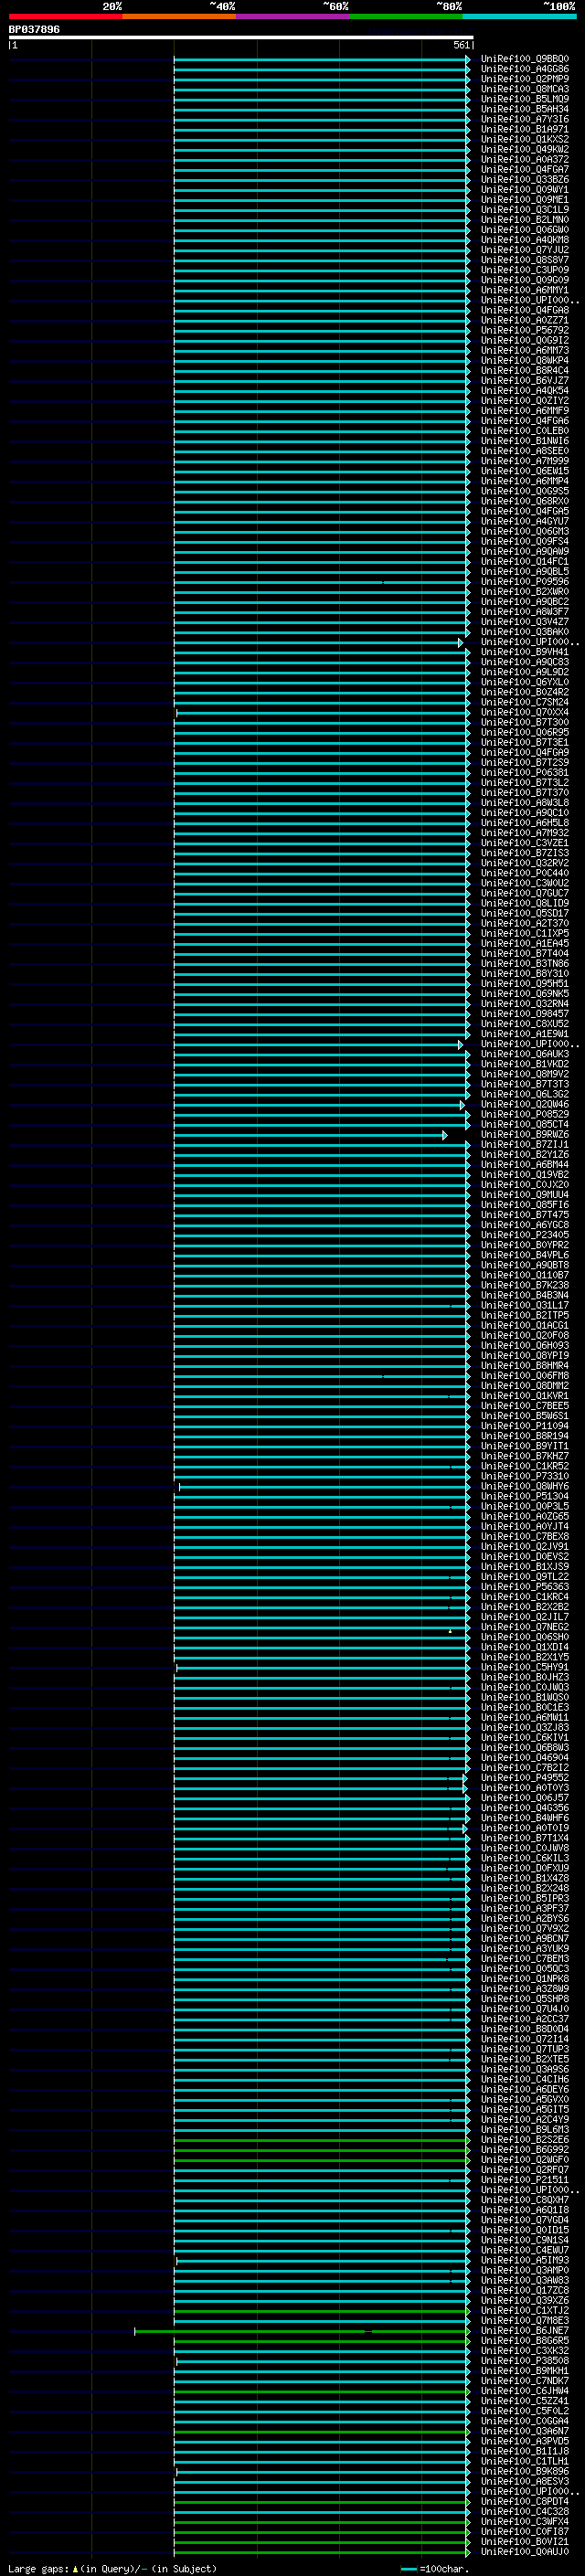
Task: Select hit label UniRef100_Q3C1L9
Action: click(x=525, y=209)
